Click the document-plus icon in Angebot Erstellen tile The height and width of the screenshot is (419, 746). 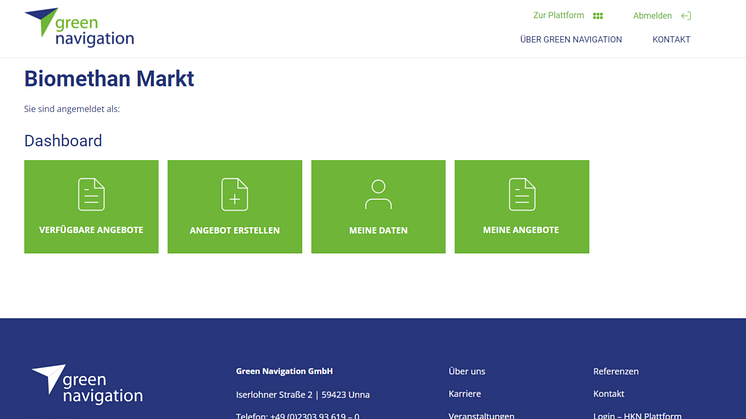coord(234,194)
